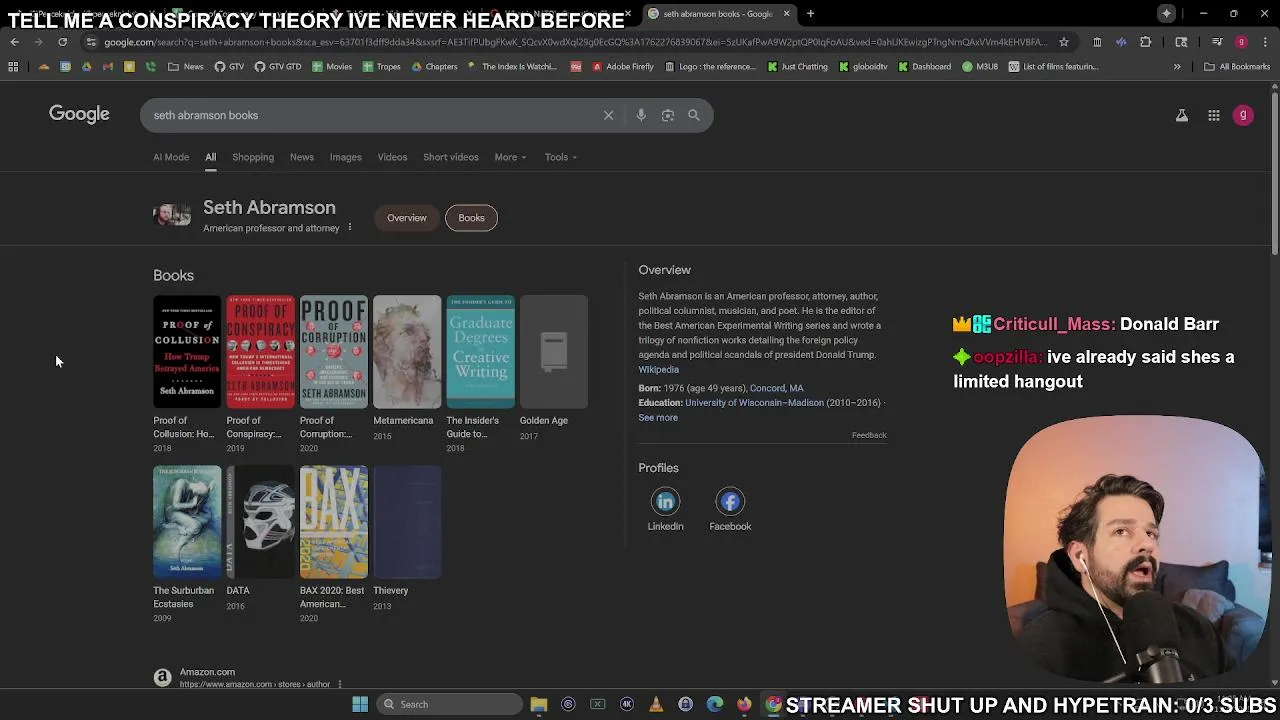
Task: Expand See more in Overview panel
Action: [658, 418]
